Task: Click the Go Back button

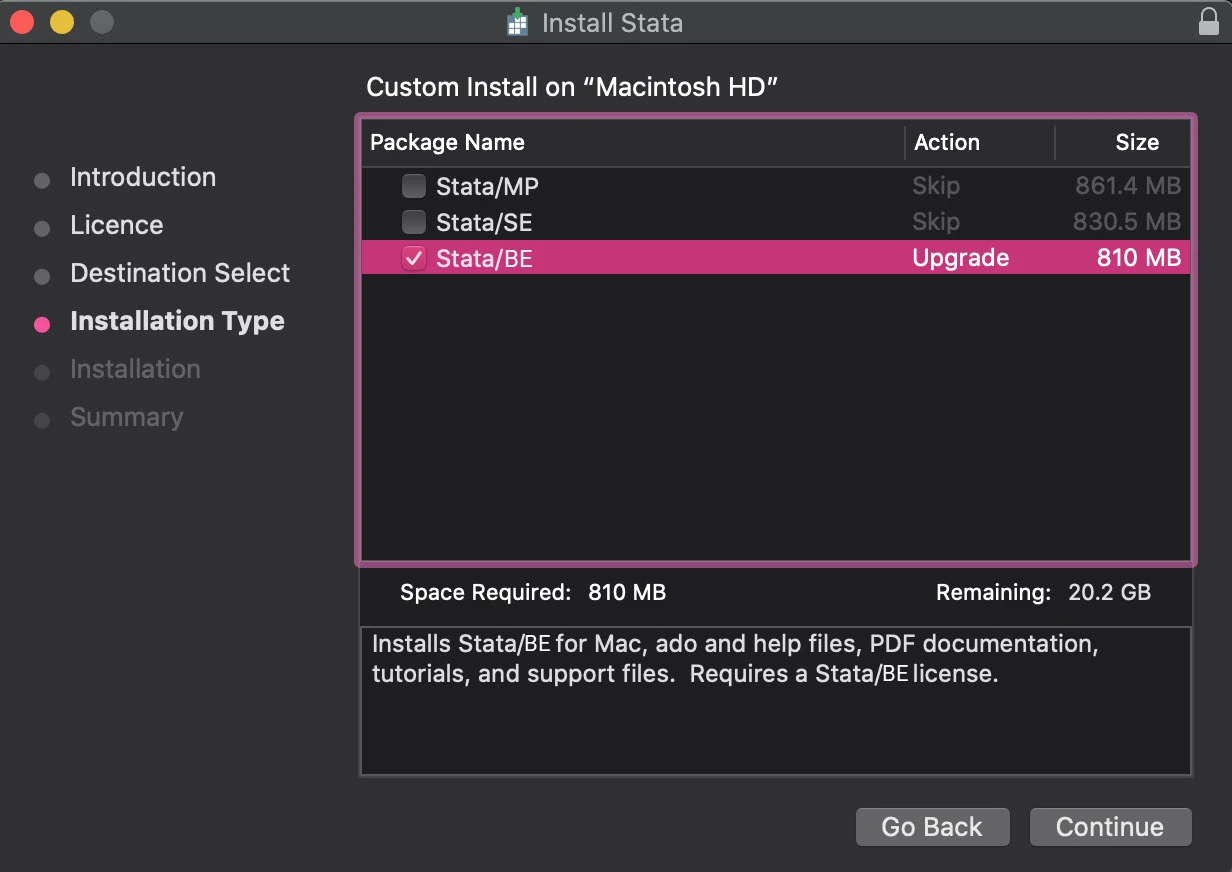Action: tap(932, 827)
